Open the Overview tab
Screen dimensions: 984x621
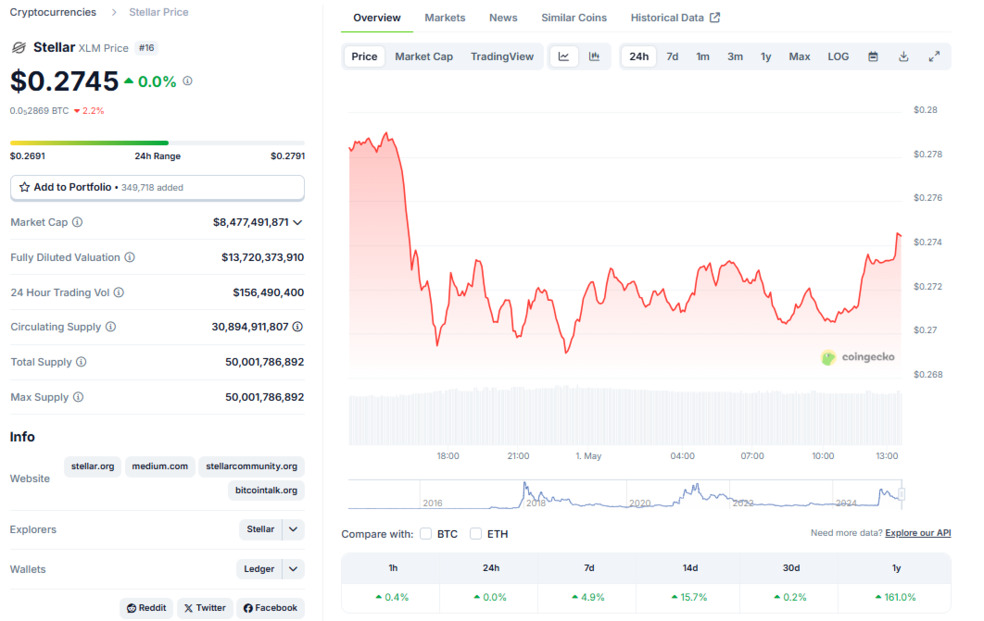377,18
